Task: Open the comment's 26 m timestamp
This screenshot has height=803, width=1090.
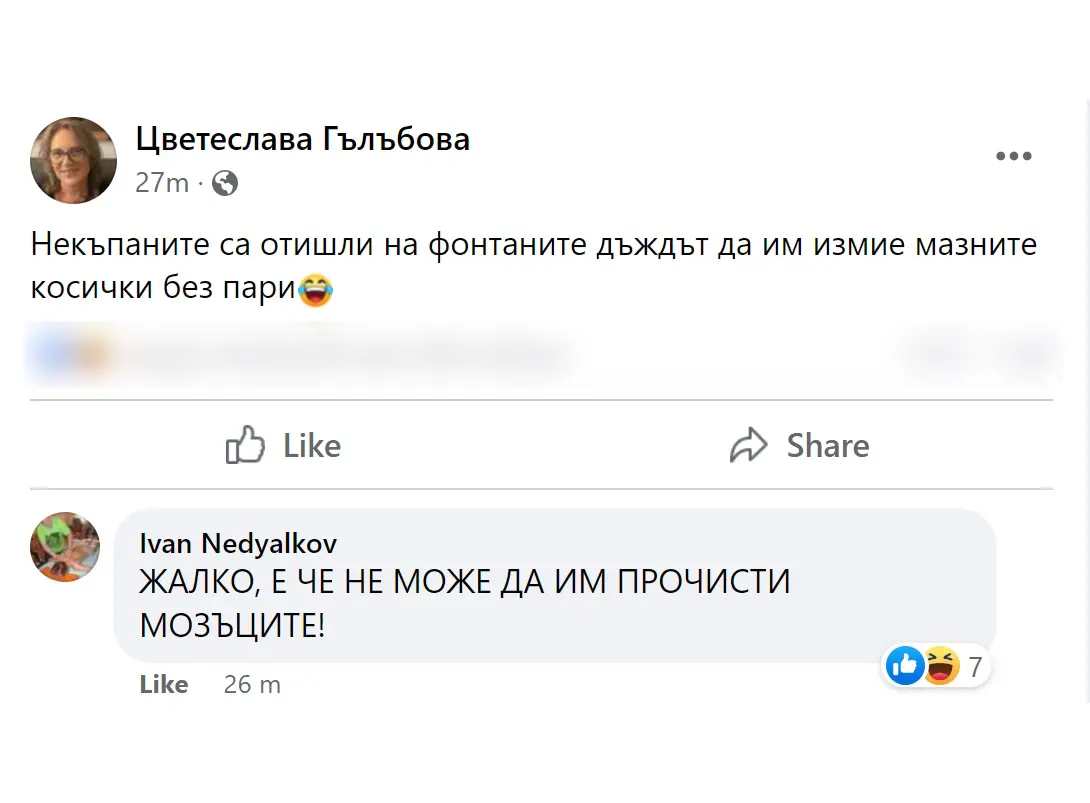Action: pos(252,685)
